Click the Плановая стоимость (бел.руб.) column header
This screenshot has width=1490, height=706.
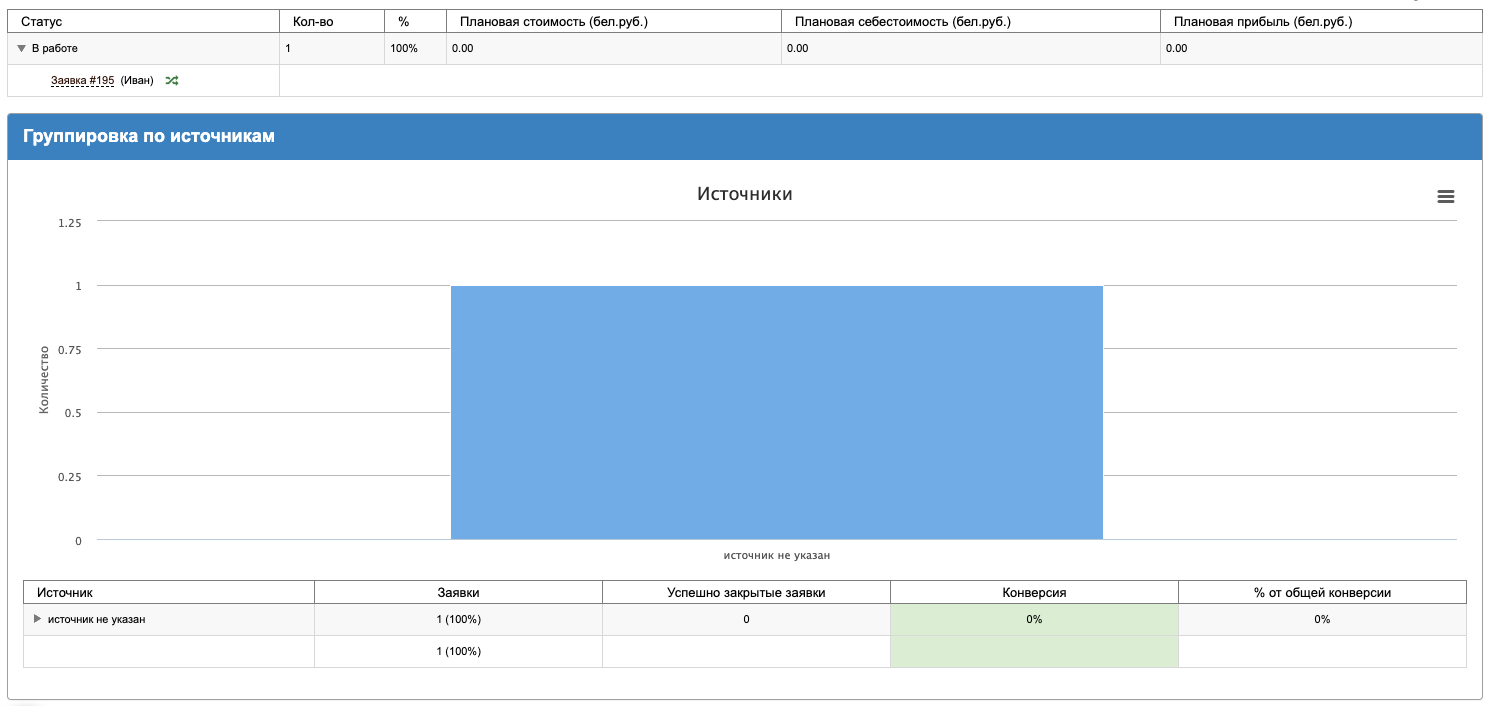point(553,21)
